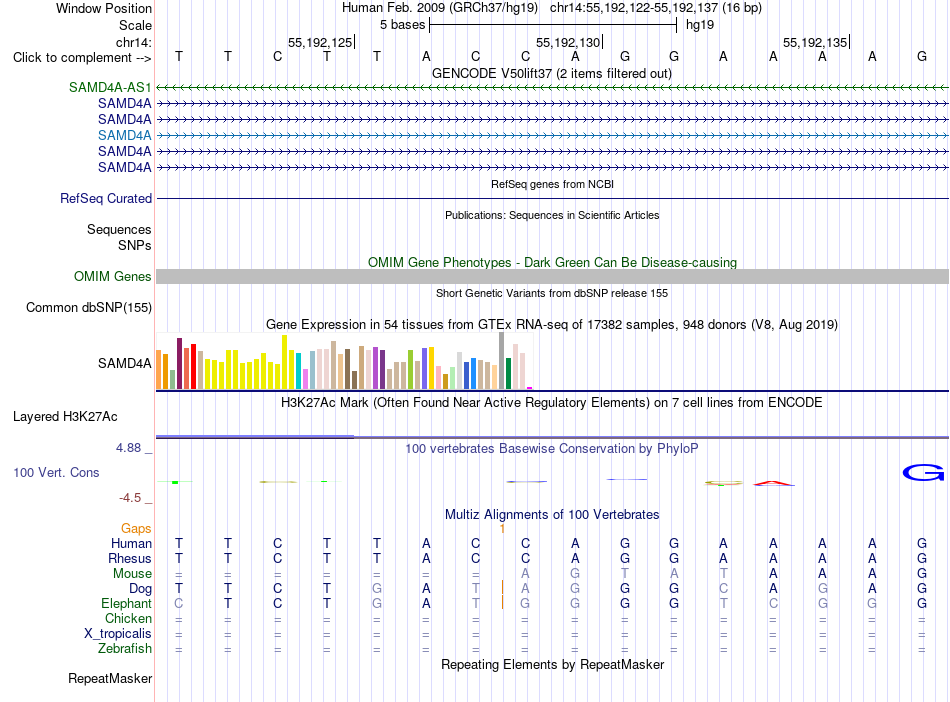950x702 pixels.
Task: Select the Dog alignment row label
Action: [140, 588]
